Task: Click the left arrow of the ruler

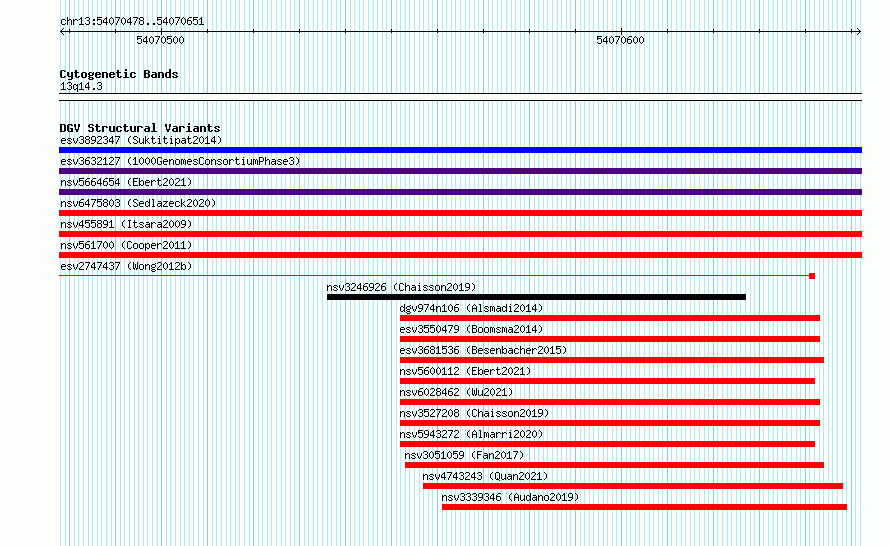Action: (x=63, y=32)
